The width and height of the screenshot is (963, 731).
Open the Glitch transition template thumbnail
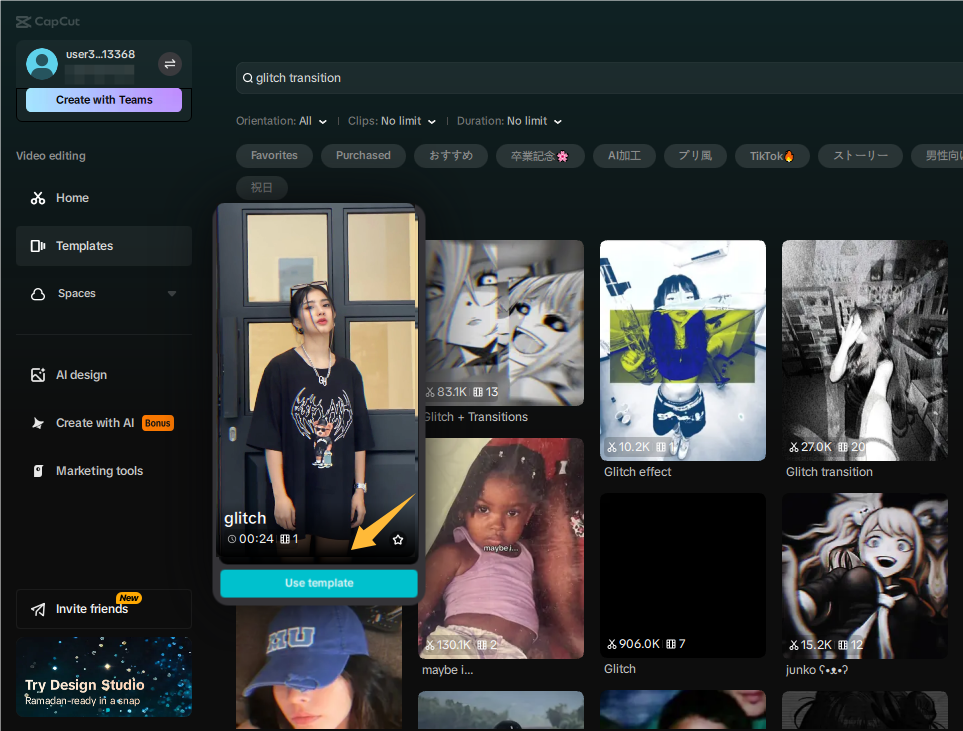865,350
